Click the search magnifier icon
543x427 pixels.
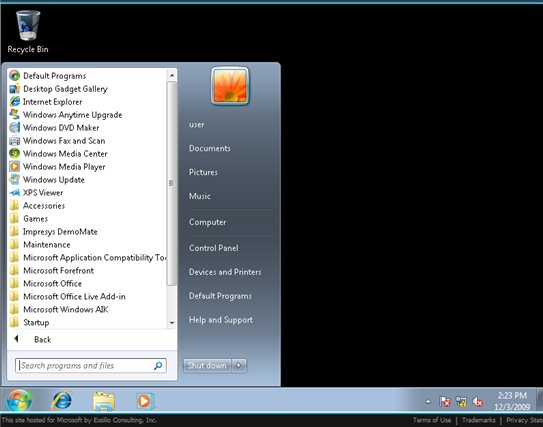click(158, 365)
